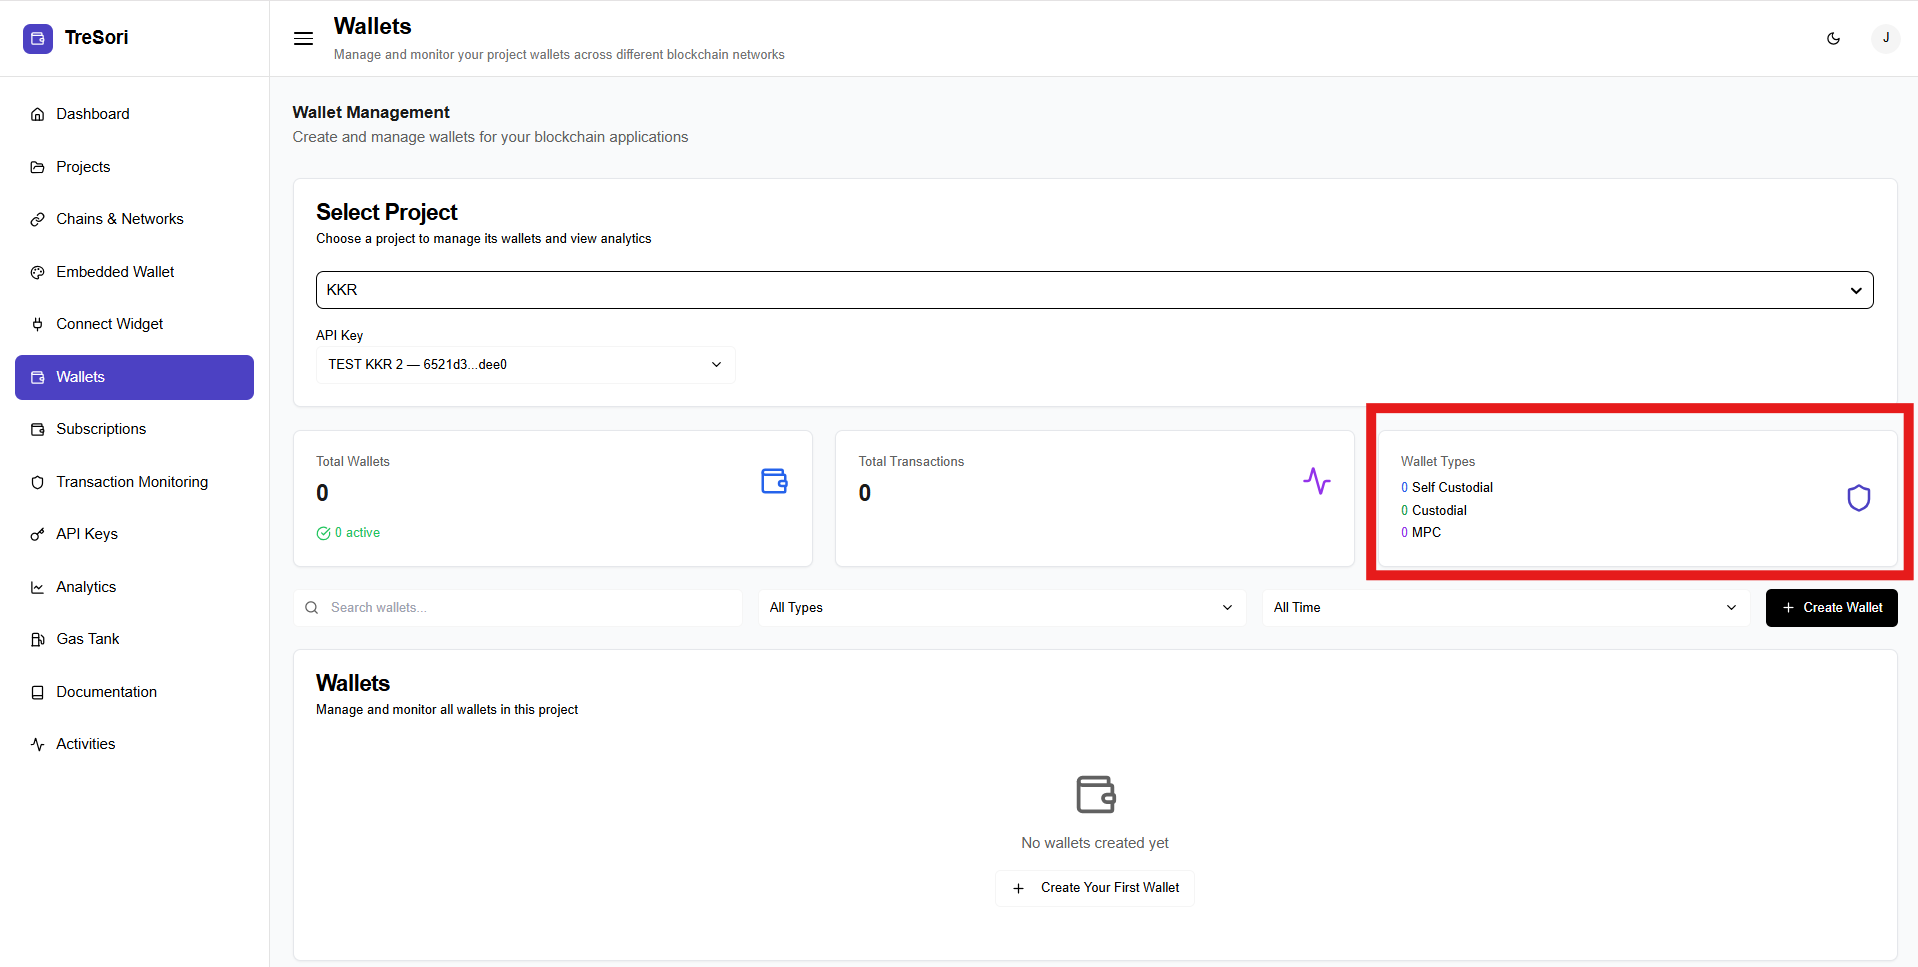
Task: Toggle the sidebar hamburger menu
Action: click(x=303, y=39)
